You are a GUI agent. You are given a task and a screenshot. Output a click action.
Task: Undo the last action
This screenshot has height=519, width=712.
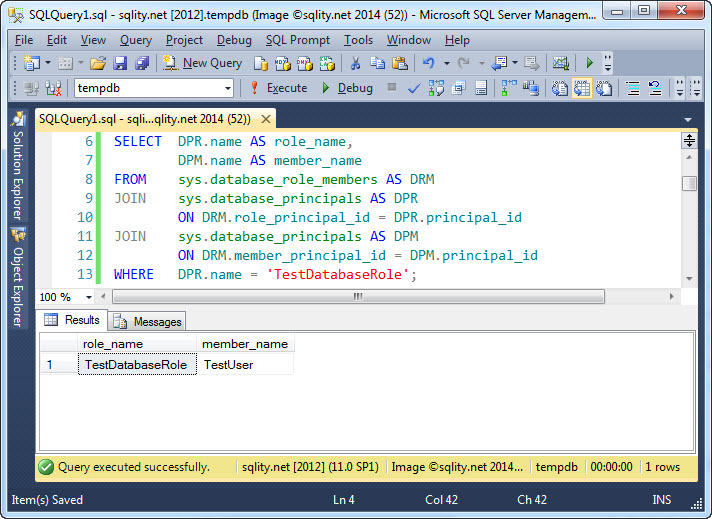click(428, 63)
